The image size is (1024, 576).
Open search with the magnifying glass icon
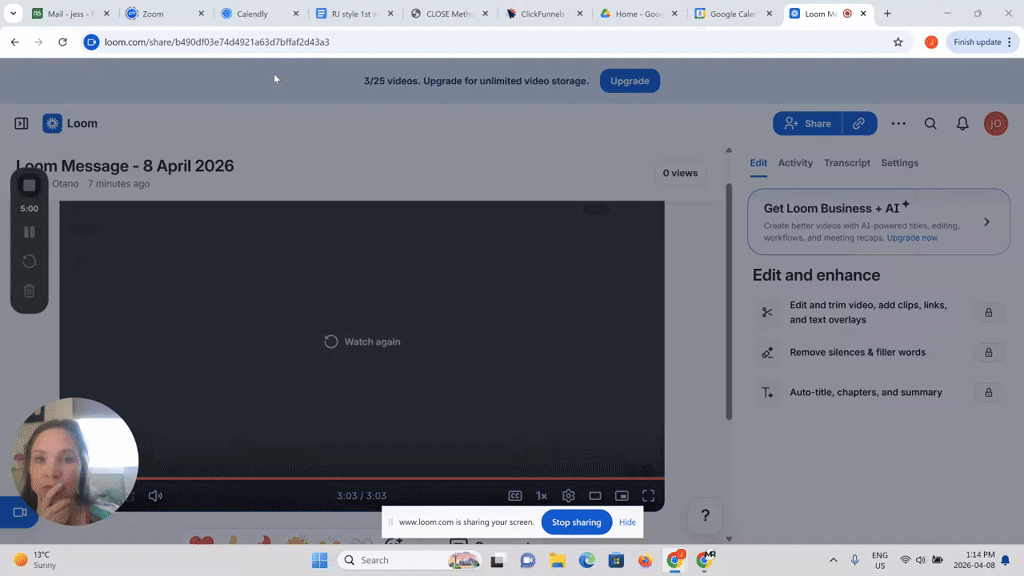(x=930, y=123)
